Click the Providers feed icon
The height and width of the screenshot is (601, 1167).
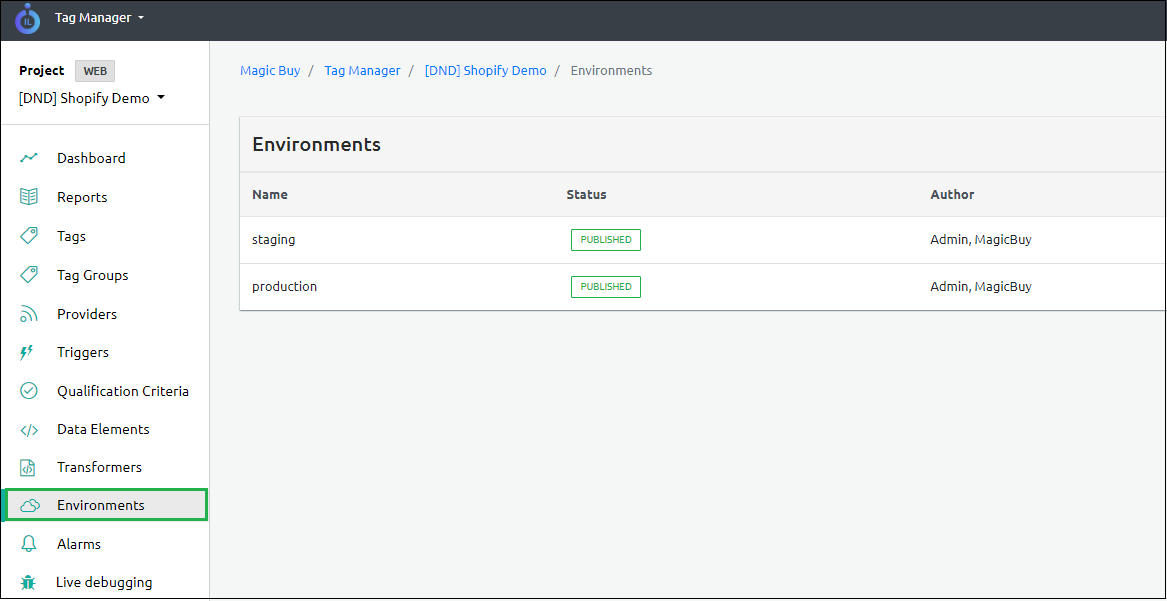(29, 314)
